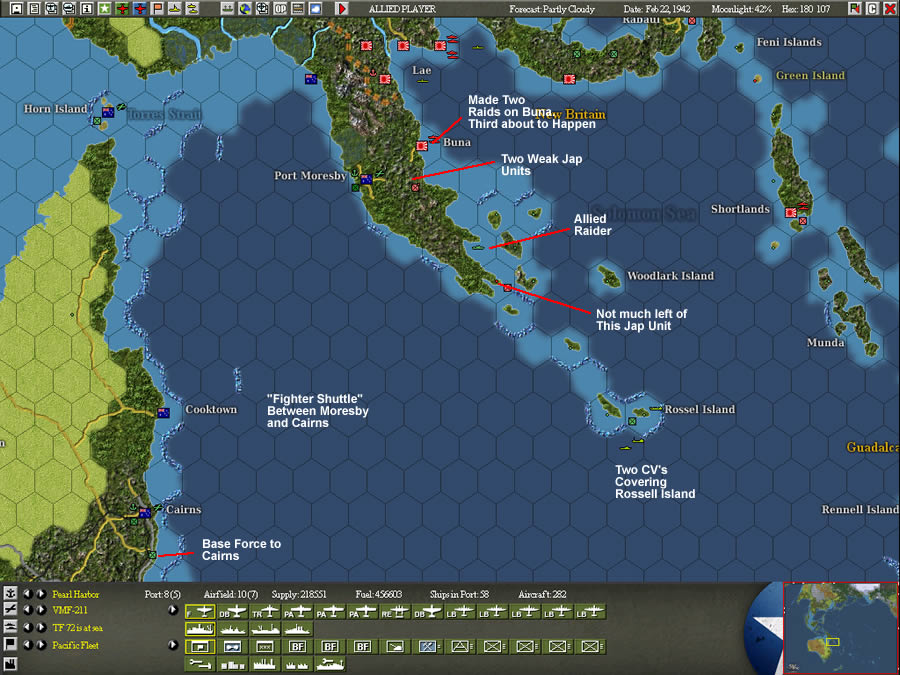
Task: Click the Cairns map label
Action: point(184,509)
